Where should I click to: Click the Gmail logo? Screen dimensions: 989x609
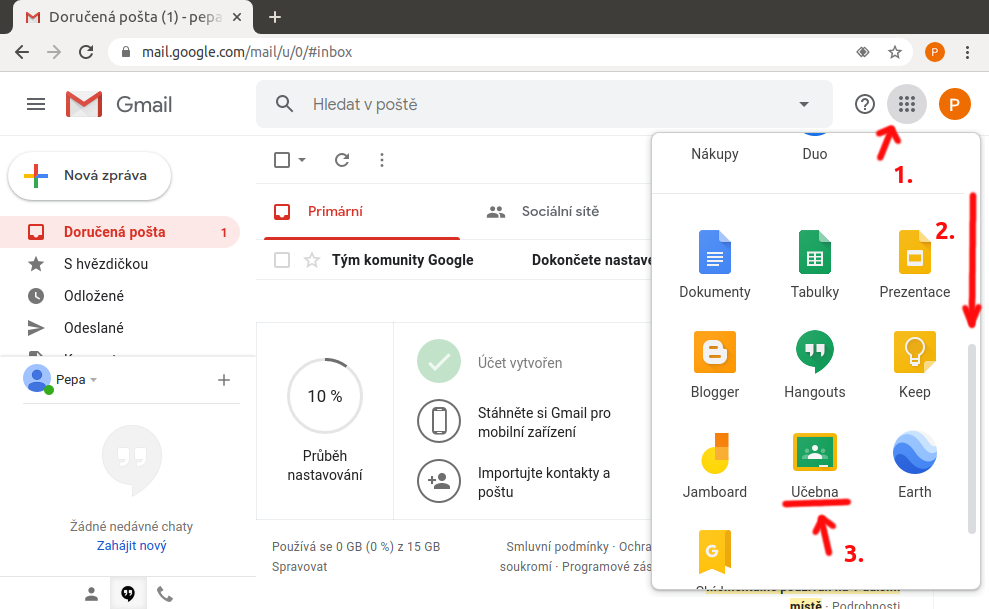[x=119, y=104]
